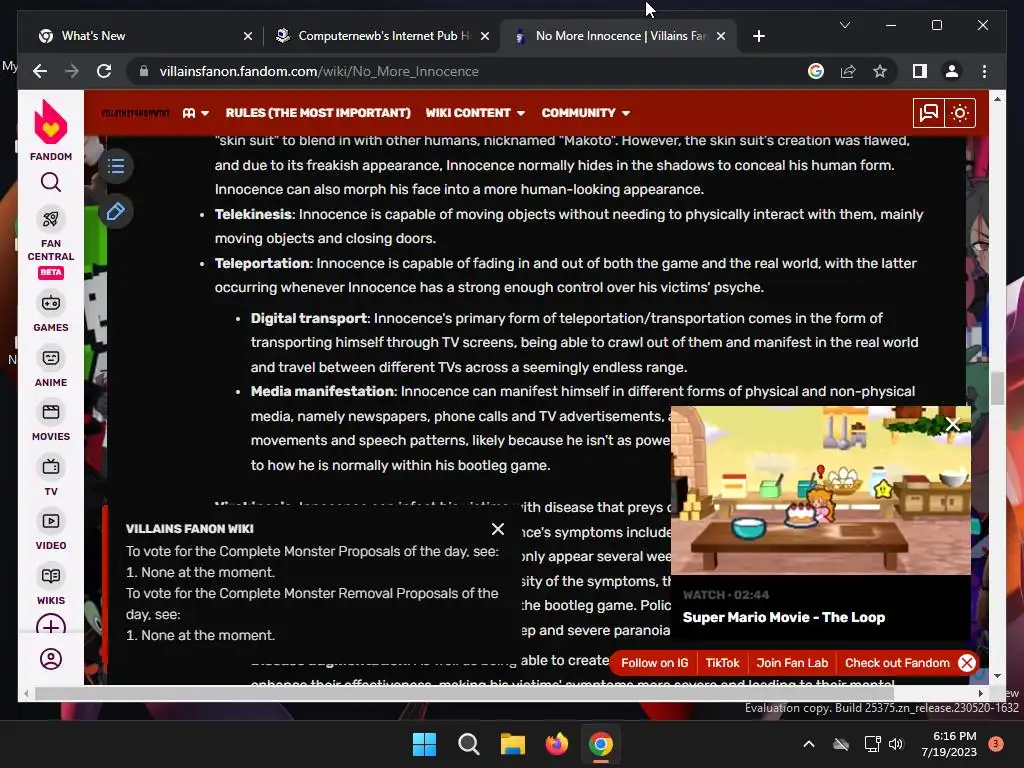Open the volume speaker tray icon
Screen dimensions: 1024x768
coord(896,744)
